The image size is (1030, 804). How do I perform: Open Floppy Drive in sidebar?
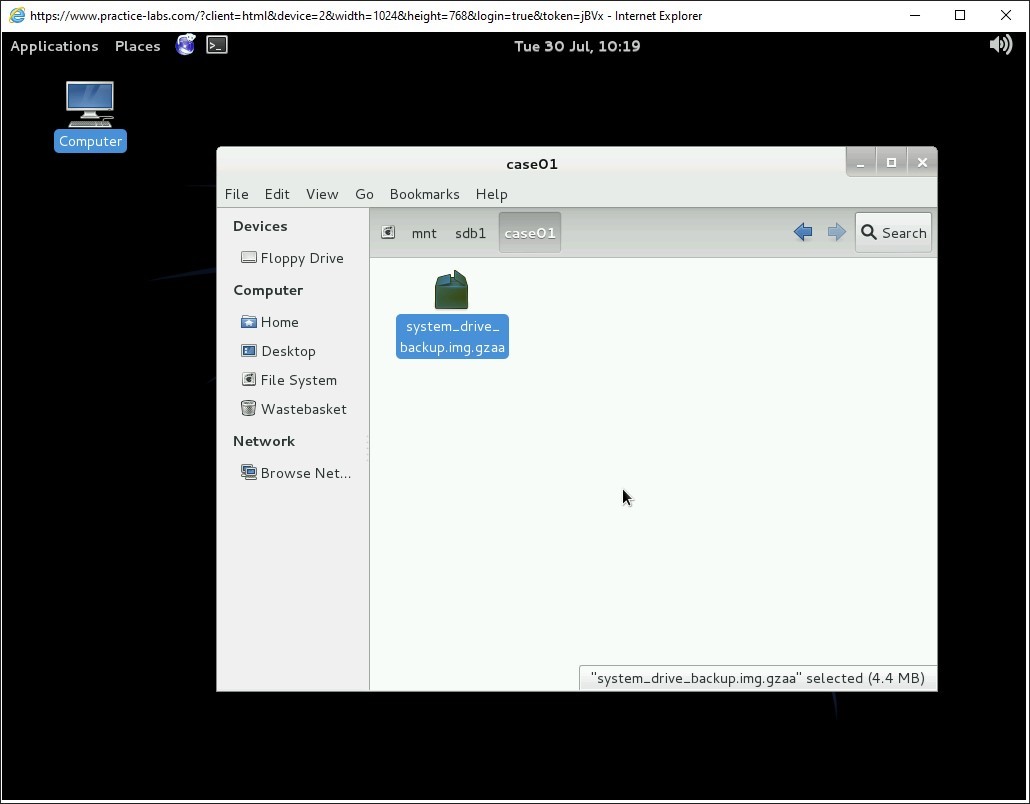(301, 258)
